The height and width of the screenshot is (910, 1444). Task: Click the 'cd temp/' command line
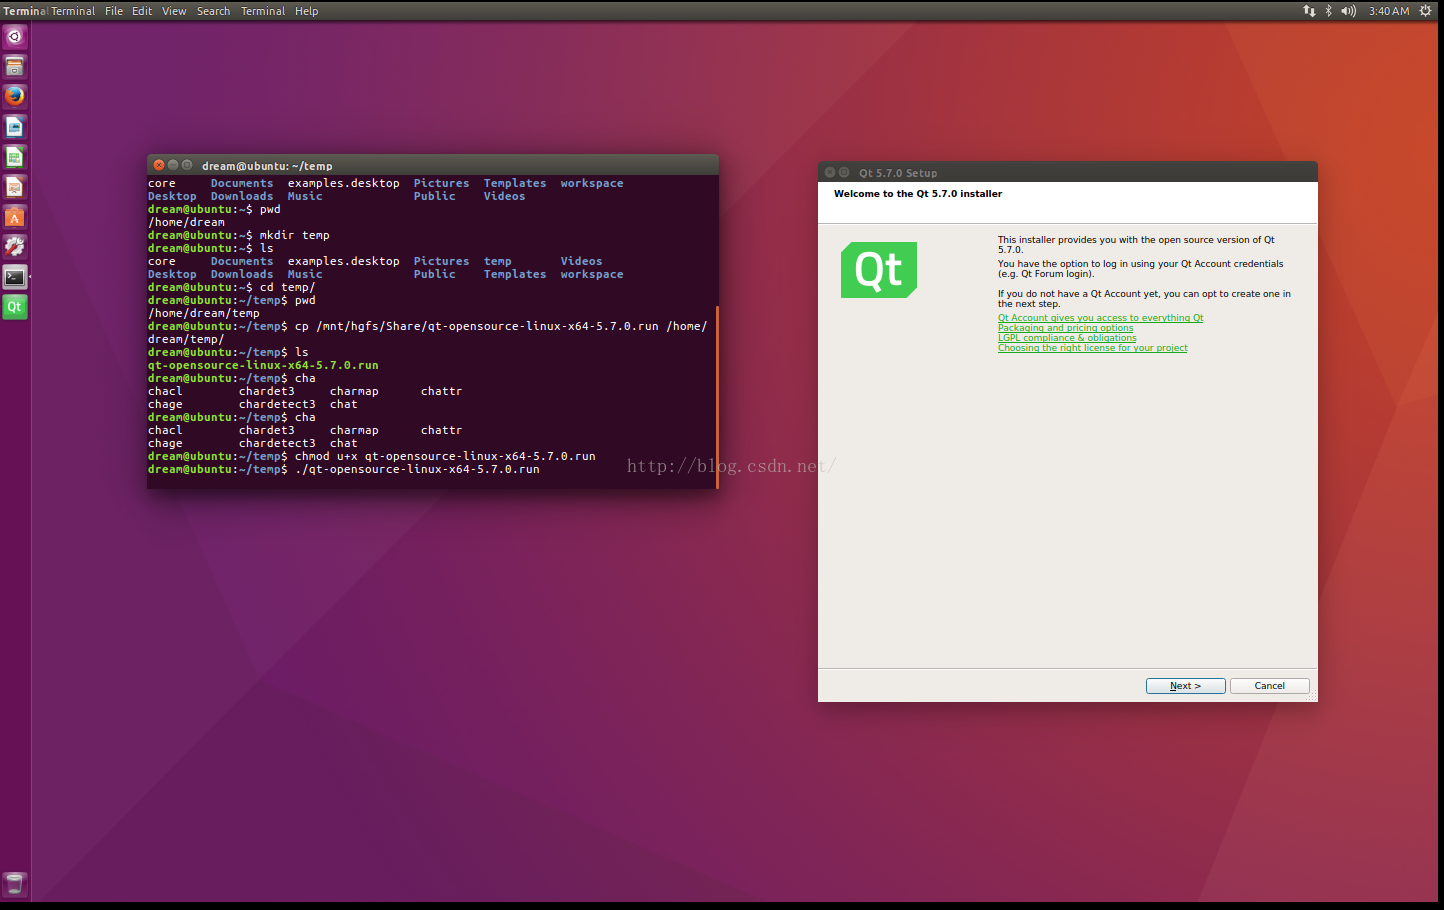coord(232,287)
